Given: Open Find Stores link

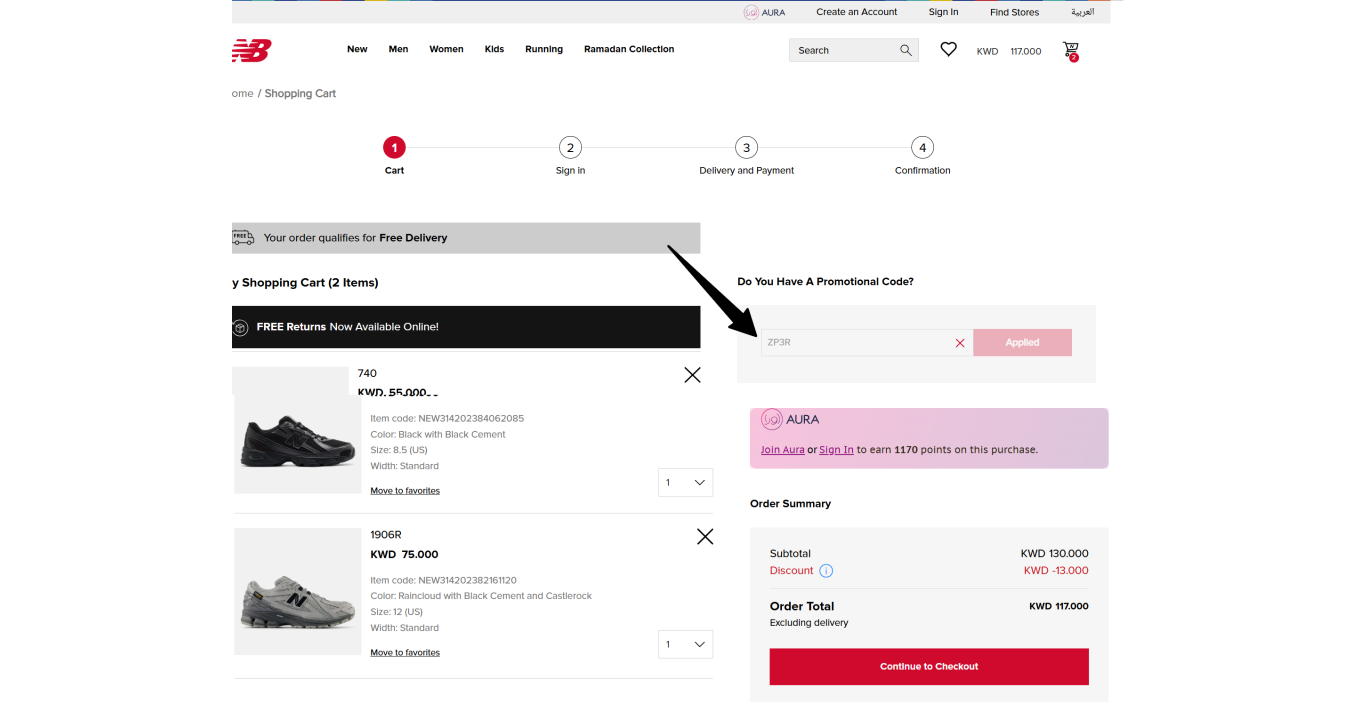Looking at the screenshot, I should pyautogui.click(x=1014, y=12).
